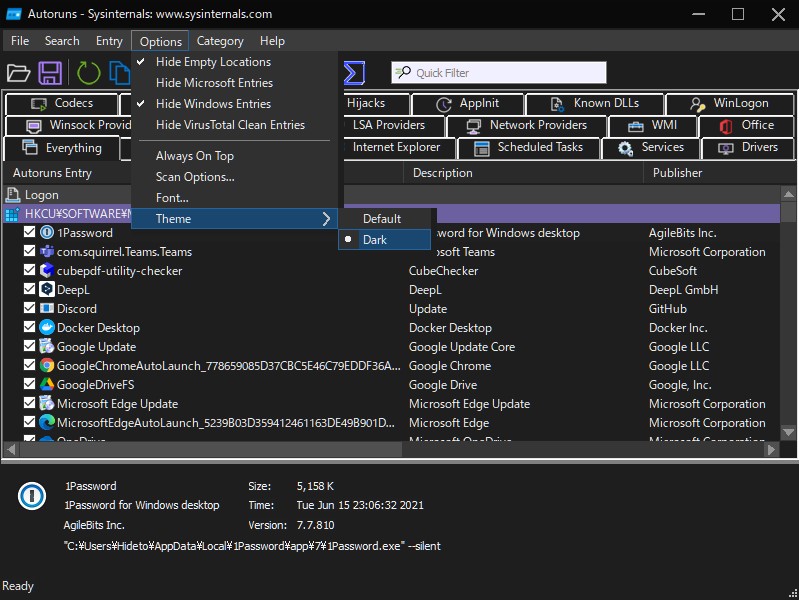Disable the DeepL autorun checkbox

click(x=30, y=289)
